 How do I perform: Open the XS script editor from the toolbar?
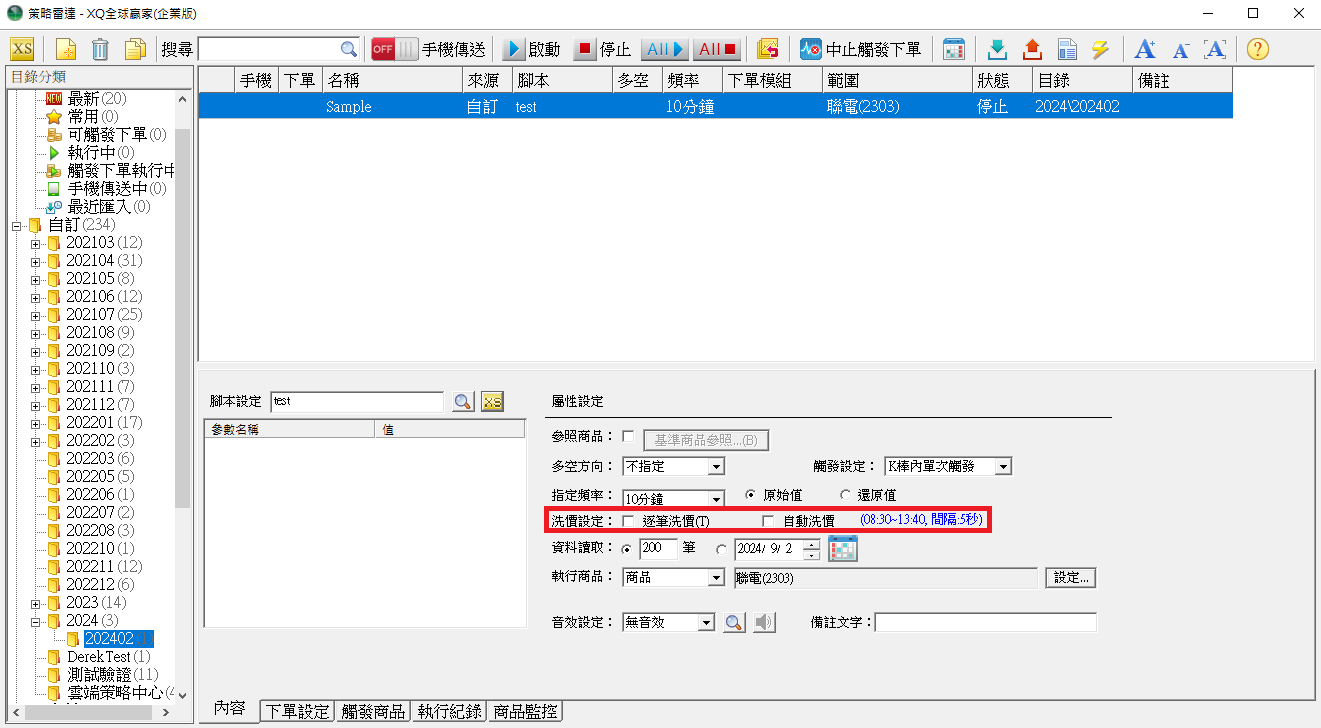tap(22, 49)
